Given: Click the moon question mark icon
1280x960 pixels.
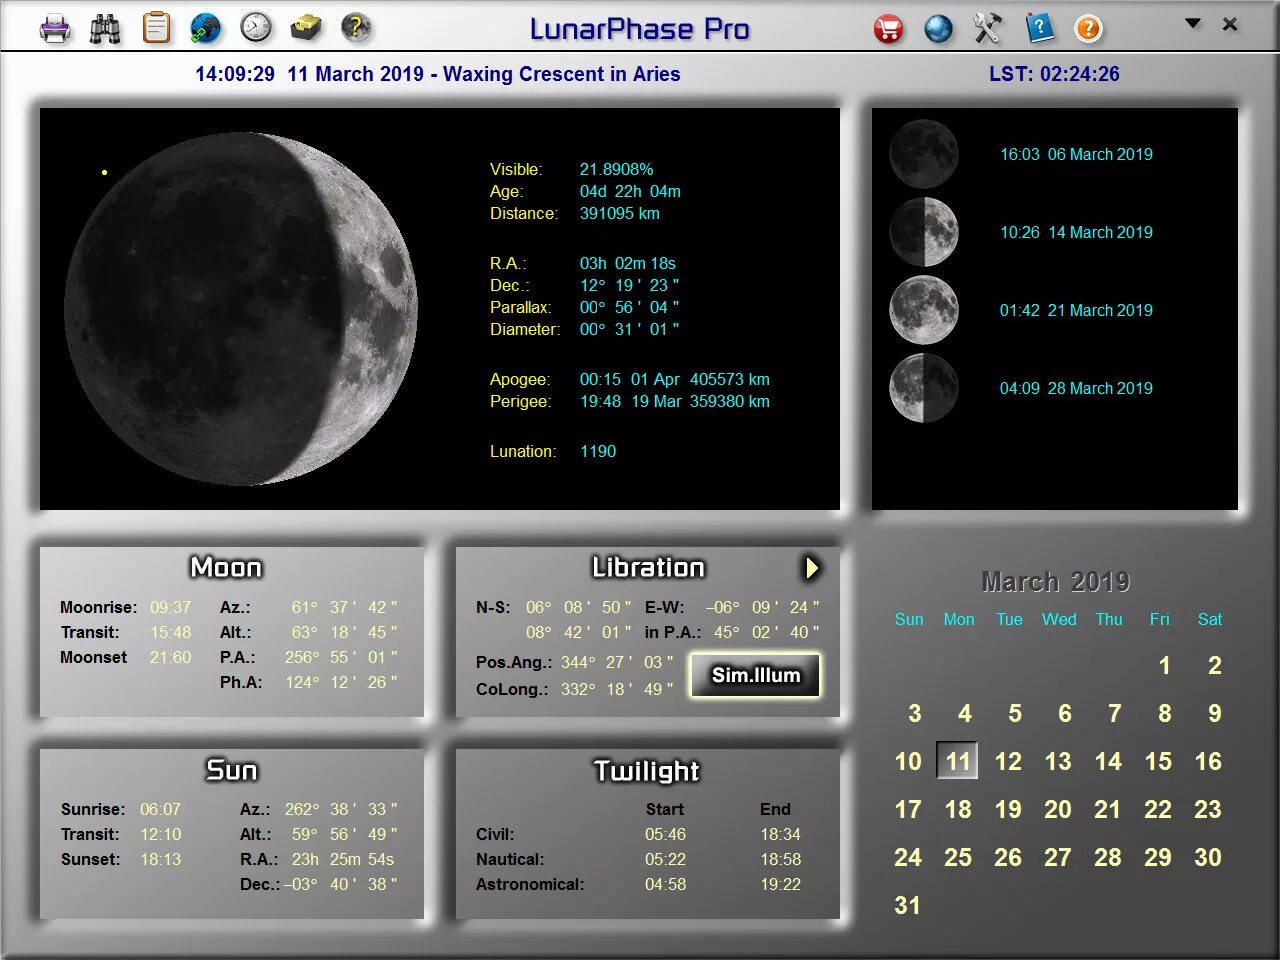Looking at the screenshot, I should [x=355, y=28].
